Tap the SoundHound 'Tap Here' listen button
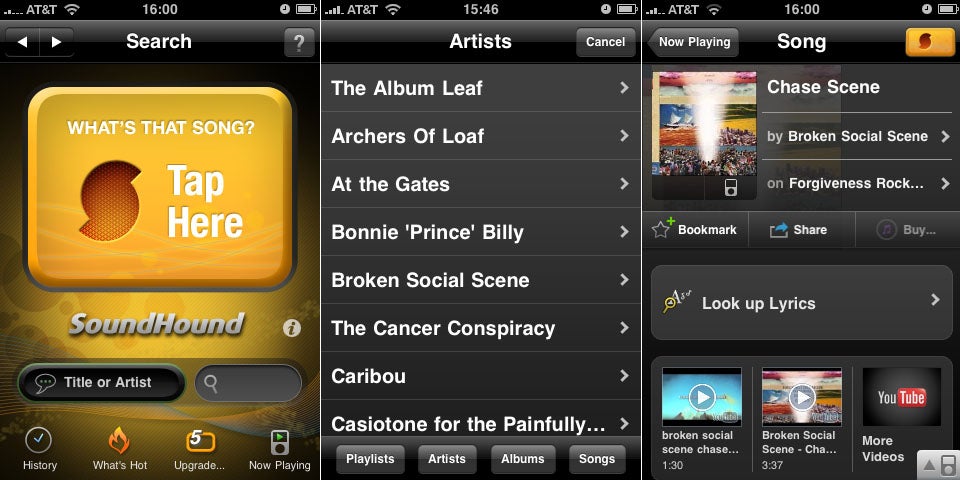This screenshot has height=480, width=960. [x=160, y=187]
